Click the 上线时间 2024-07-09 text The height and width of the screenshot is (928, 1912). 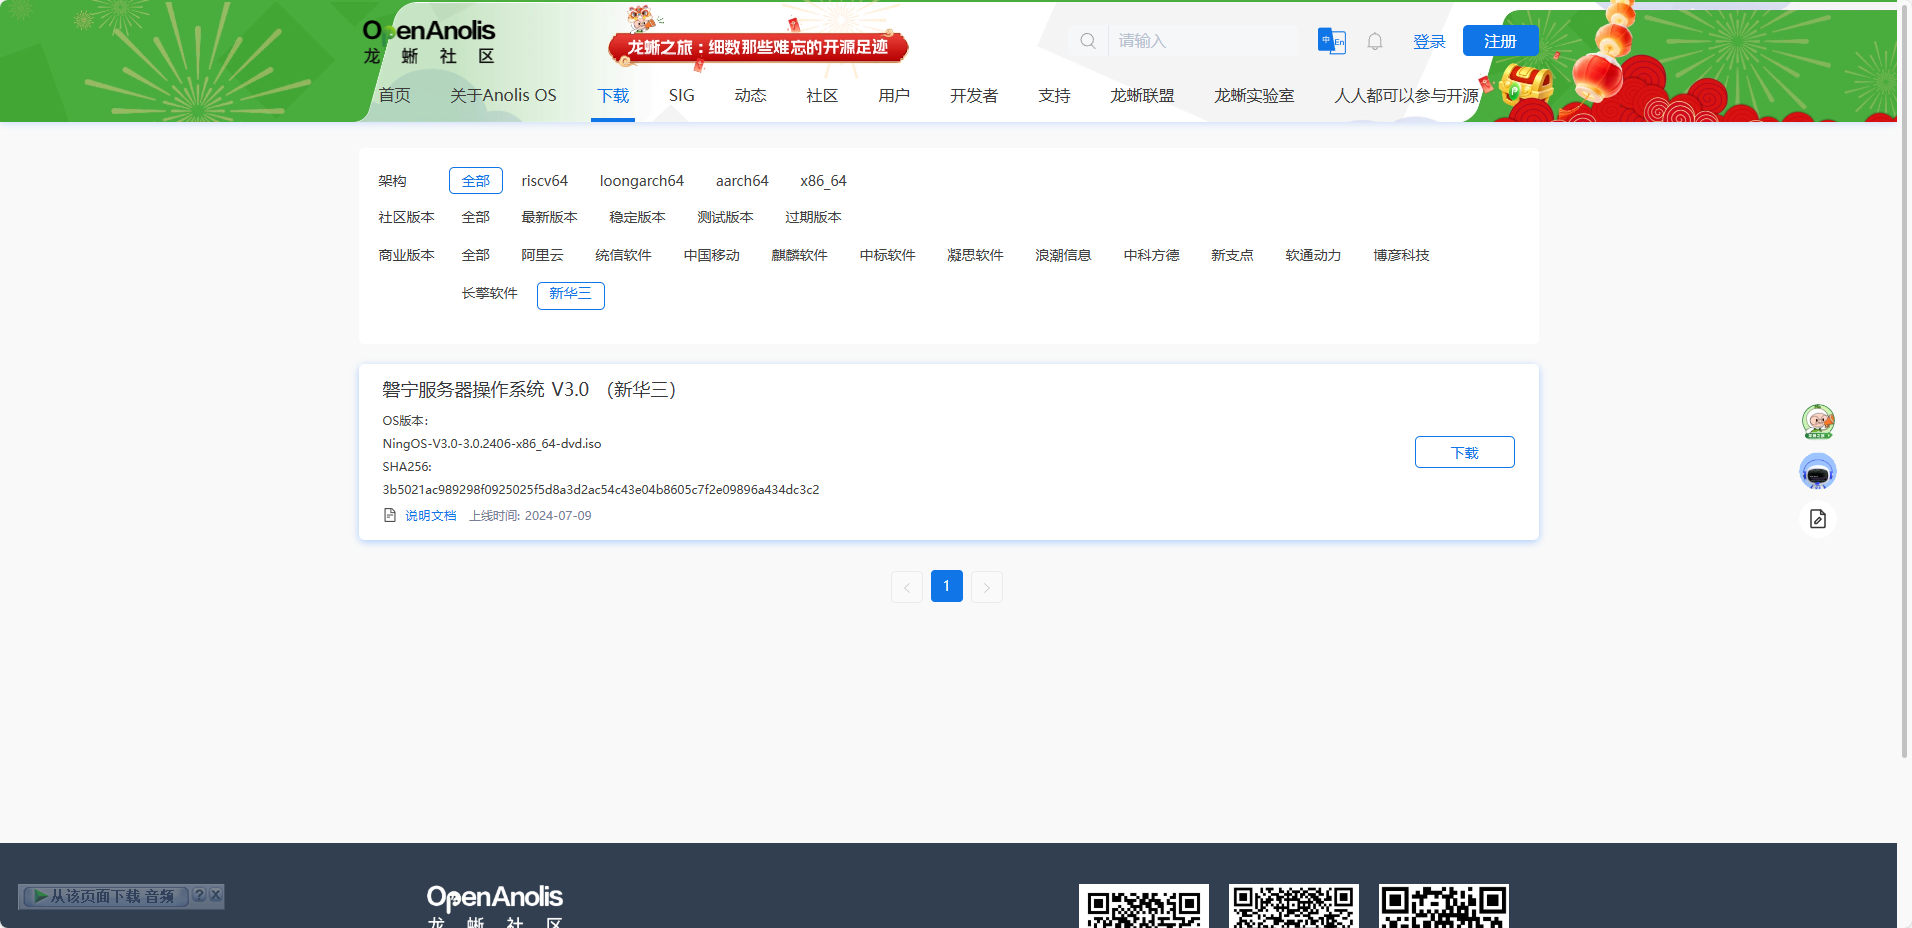click(530, 516)
